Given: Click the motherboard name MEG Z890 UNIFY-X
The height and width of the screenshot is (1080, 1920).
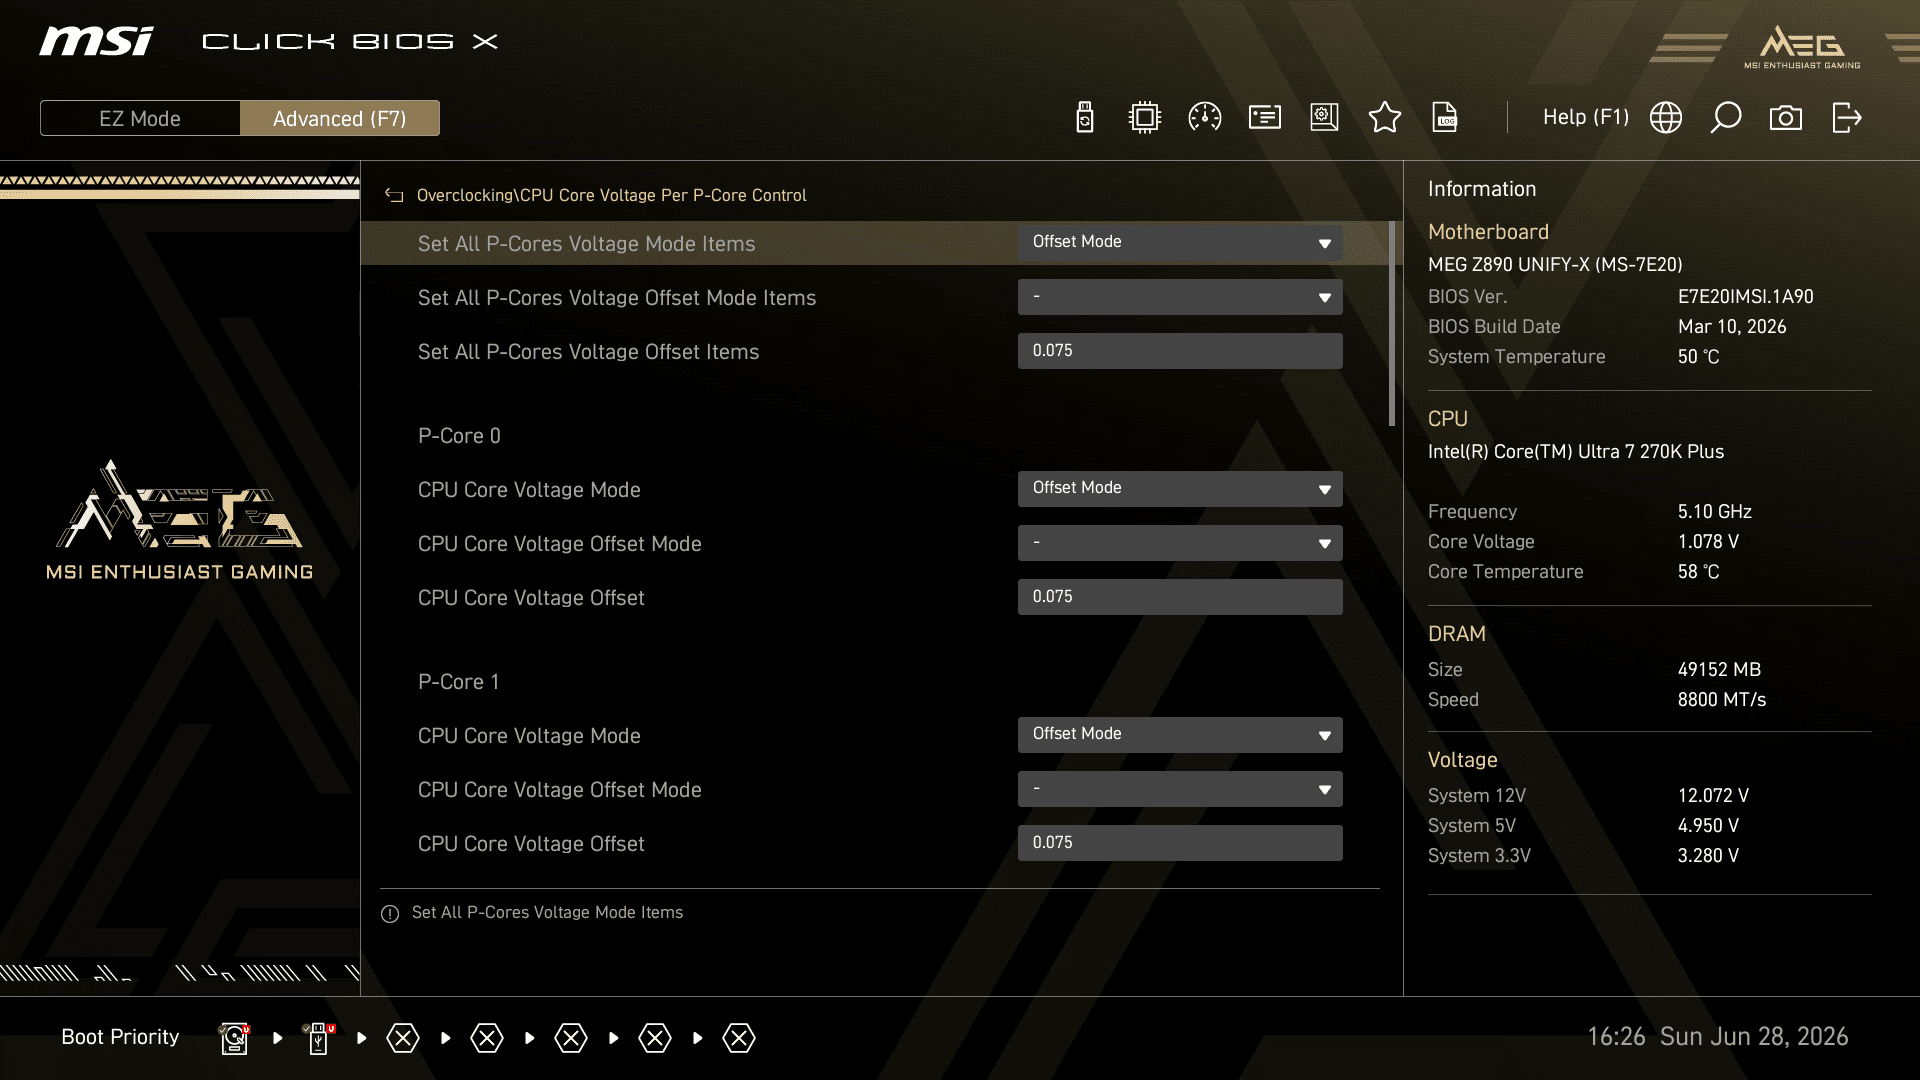Looking at the screenshot, I should point(1555,265).
